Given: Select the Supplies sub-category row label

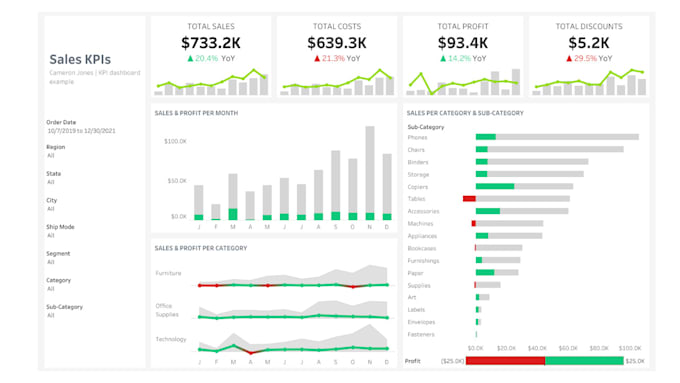Looking at the screenshot, I should [419, 285].
